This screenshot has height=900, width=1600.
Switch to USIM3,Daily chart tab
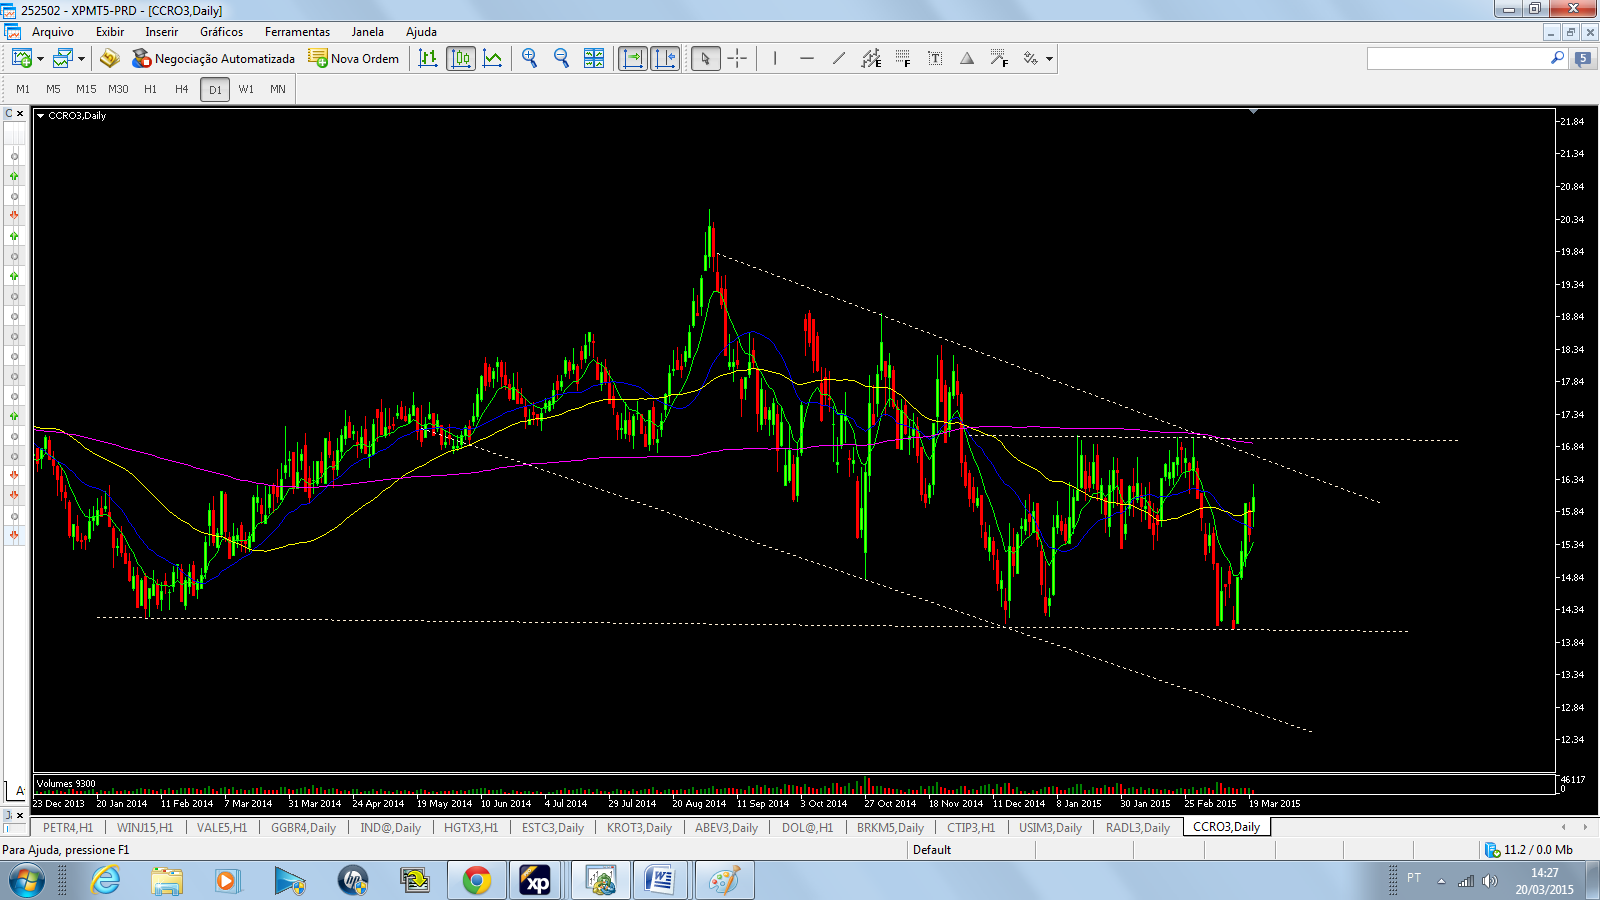point(1050,827)
